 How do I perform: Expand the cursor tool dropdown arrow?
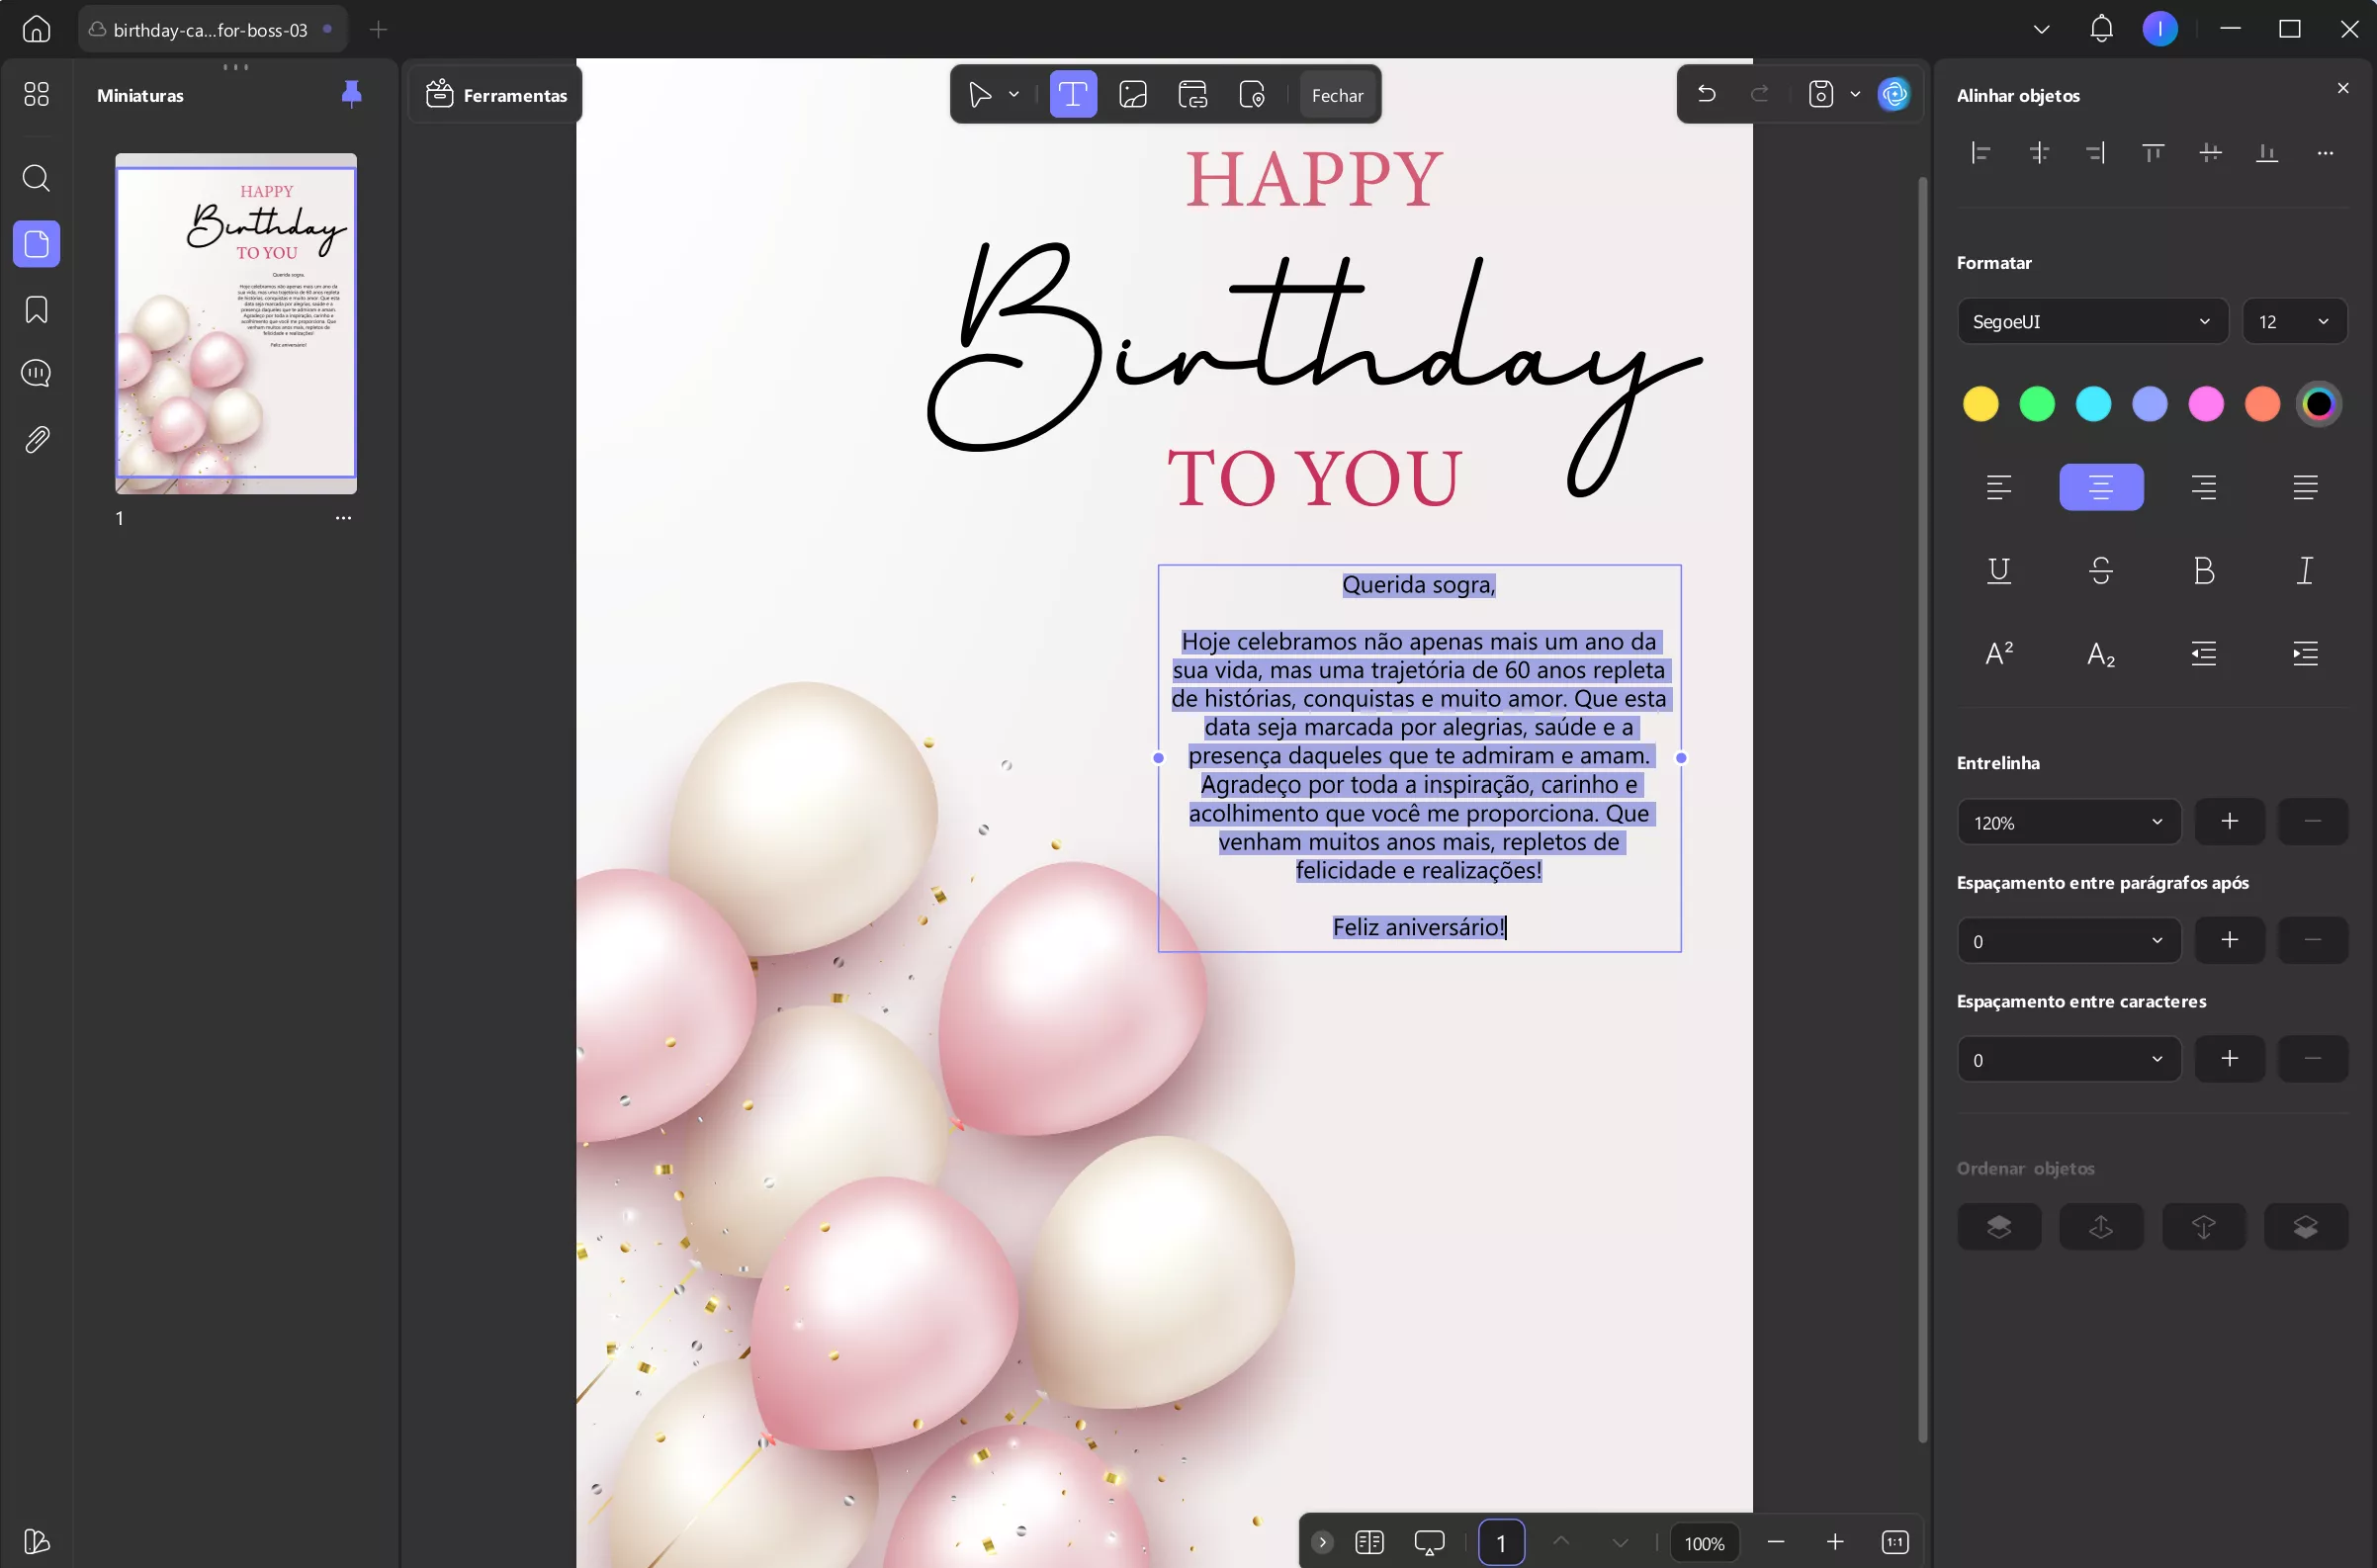pos(1014,95)
